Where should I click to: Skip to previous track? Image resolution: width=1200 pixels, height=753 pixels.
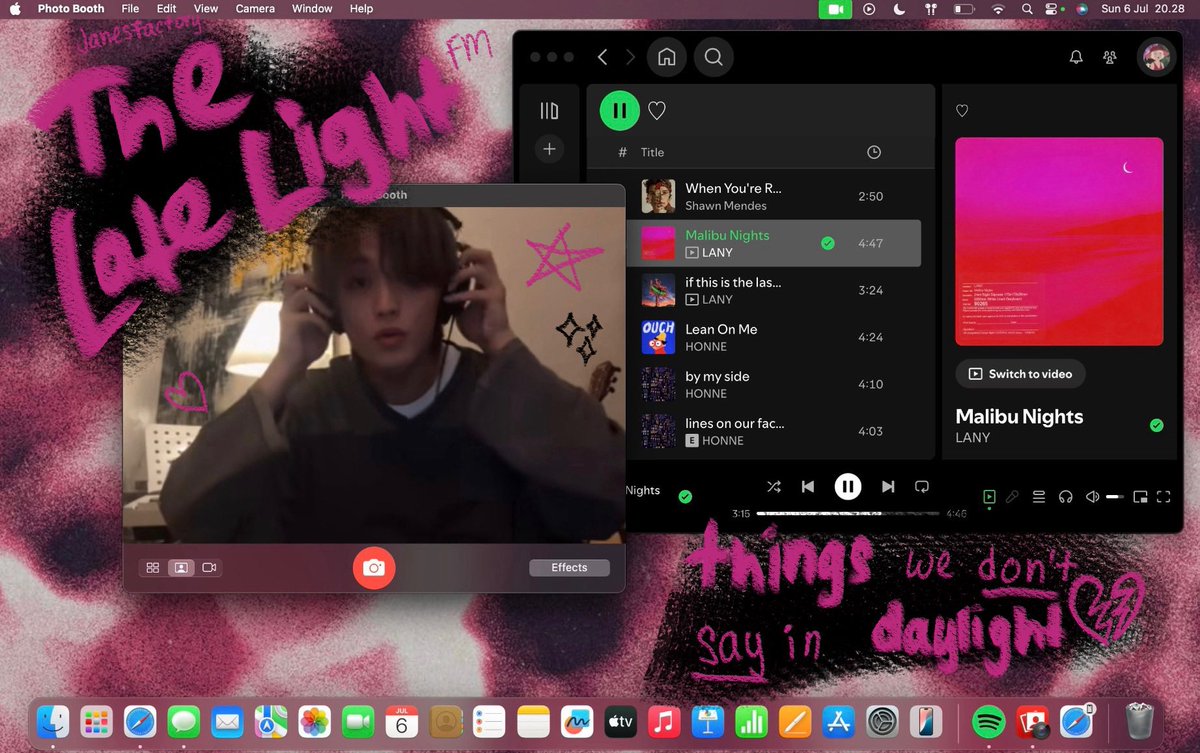[808, 487]
